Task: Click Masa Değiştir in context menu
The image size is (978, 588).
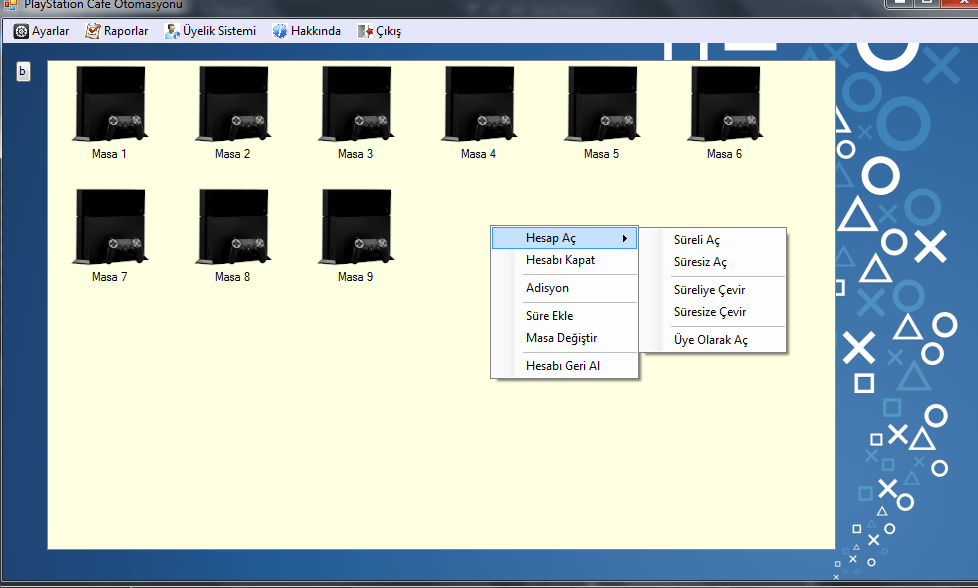Action: pyautogui.click(x=561, y=338)
